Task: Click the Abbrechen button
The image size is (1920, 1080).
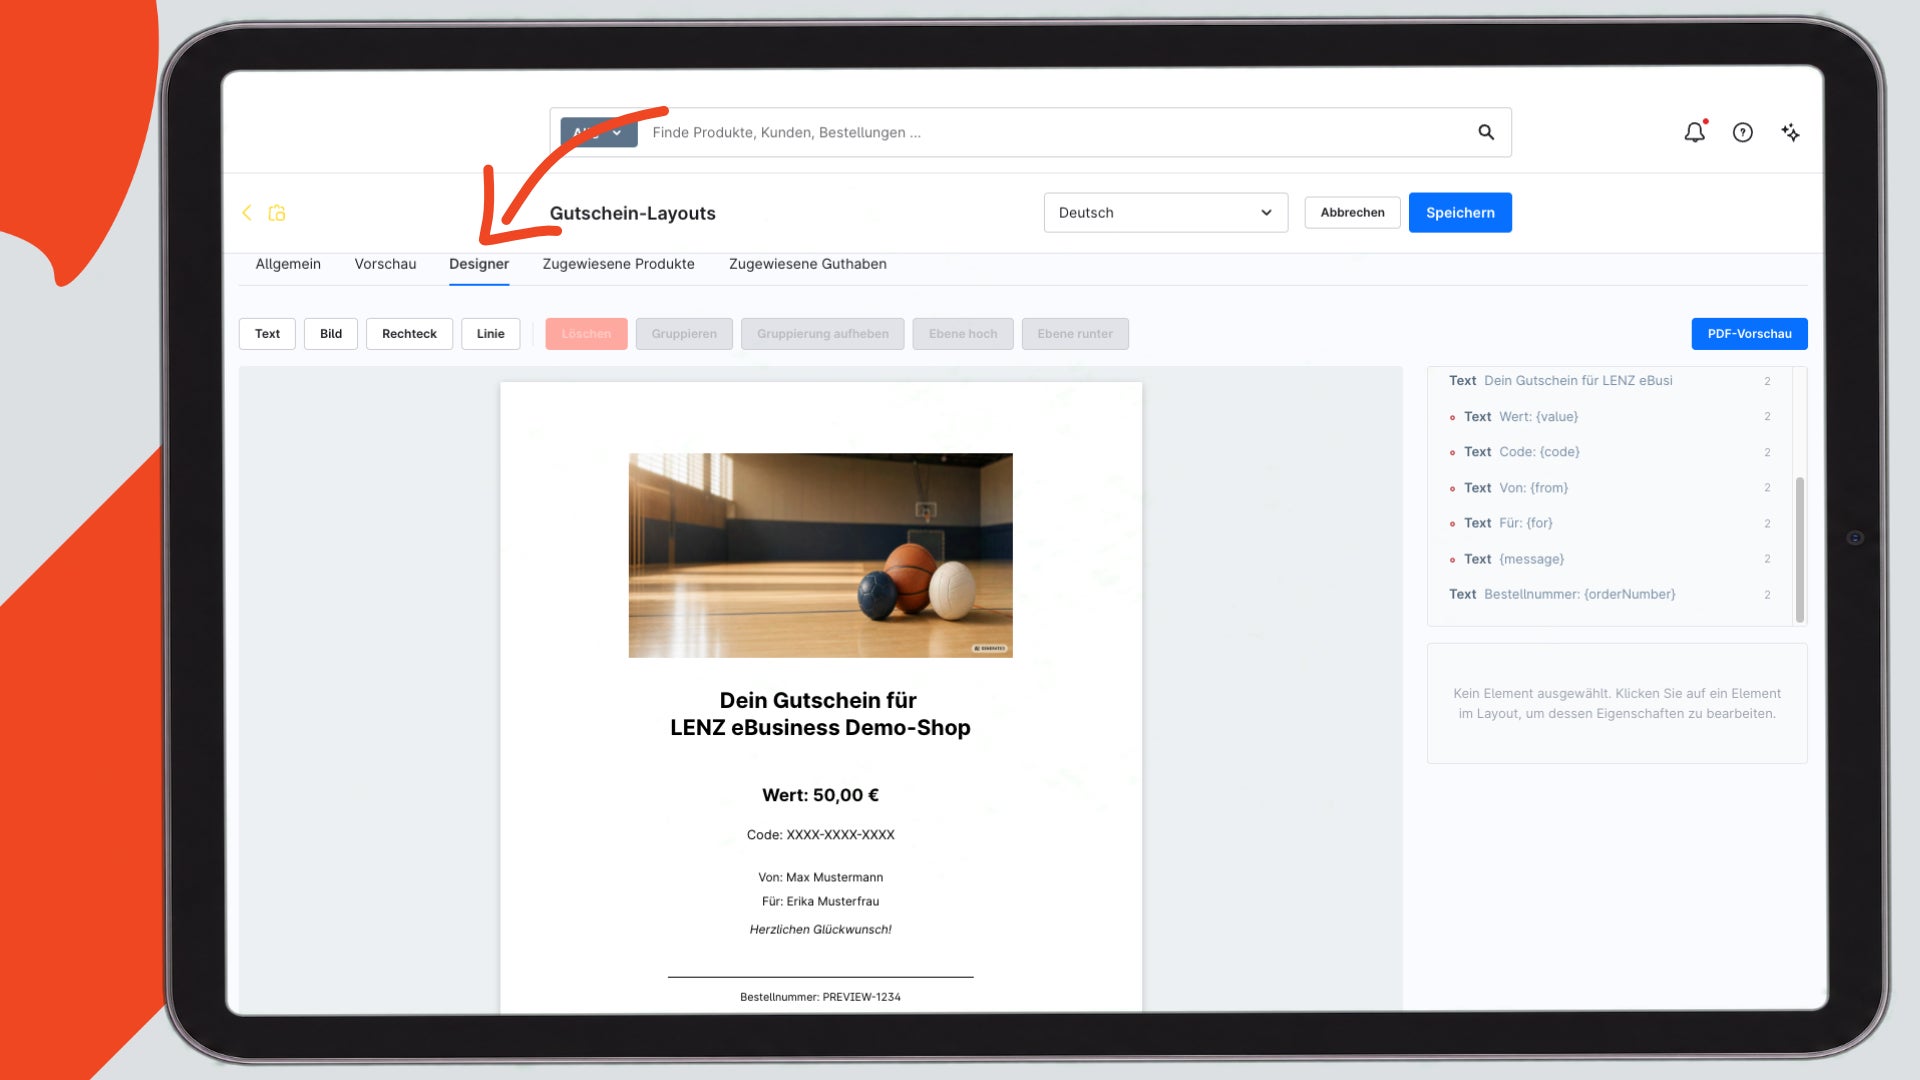Action: 1352,213
